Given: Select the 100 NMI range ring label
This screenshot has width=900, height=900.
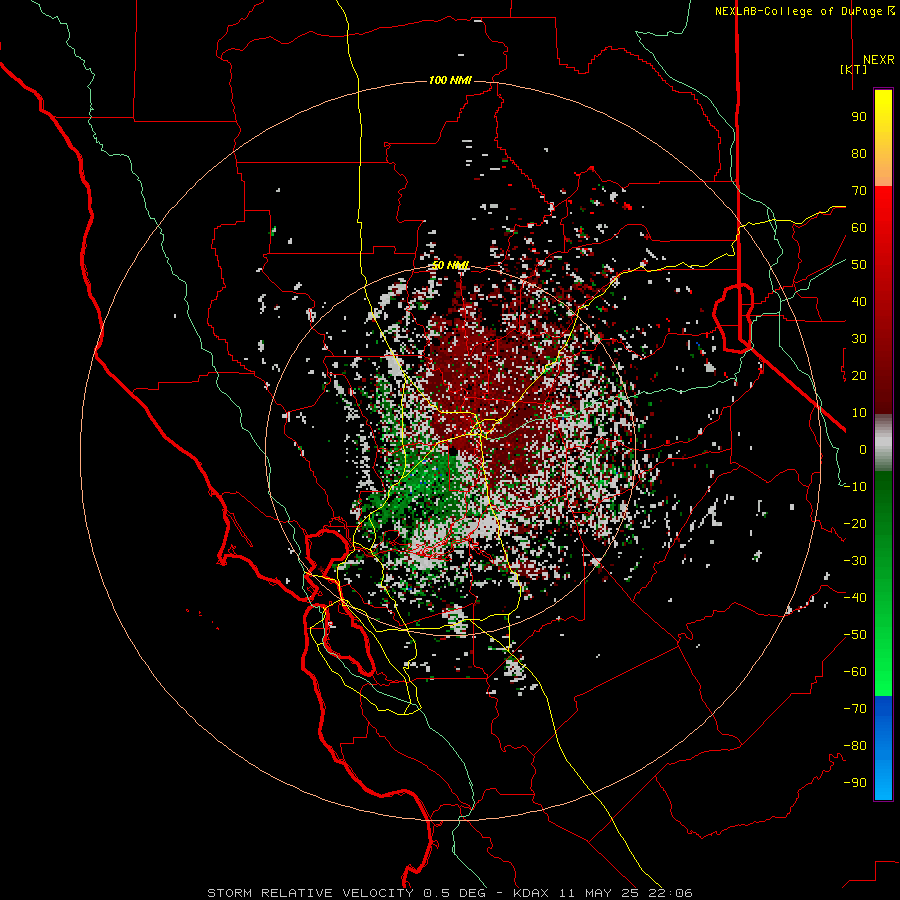Looking at the screenshot, I should coord(450,80).
